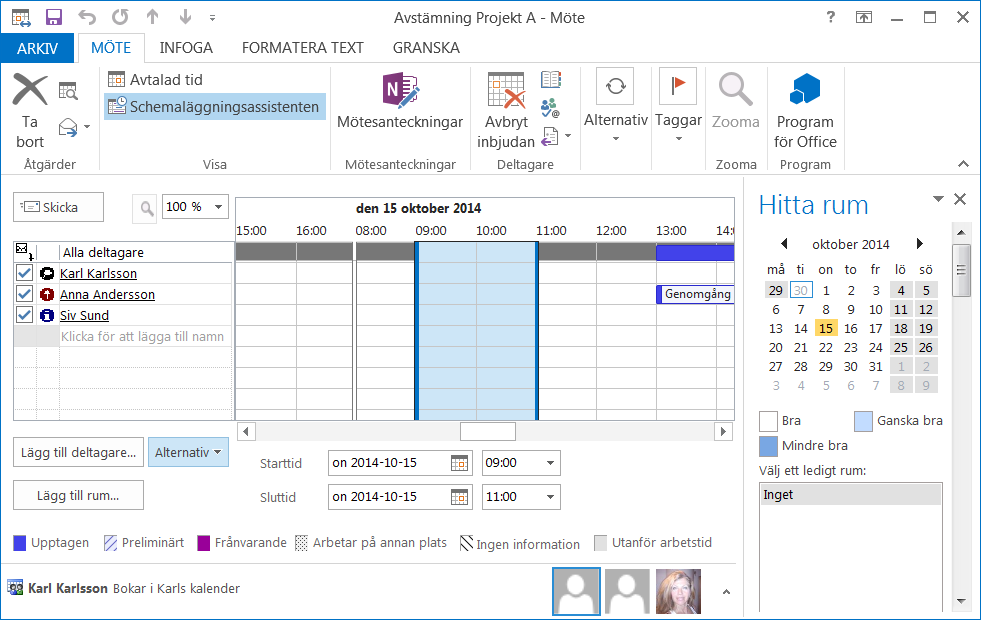Screen dimensions: 981x620
Task: Close the Hitta rum pane
Action: click(960, 199)
